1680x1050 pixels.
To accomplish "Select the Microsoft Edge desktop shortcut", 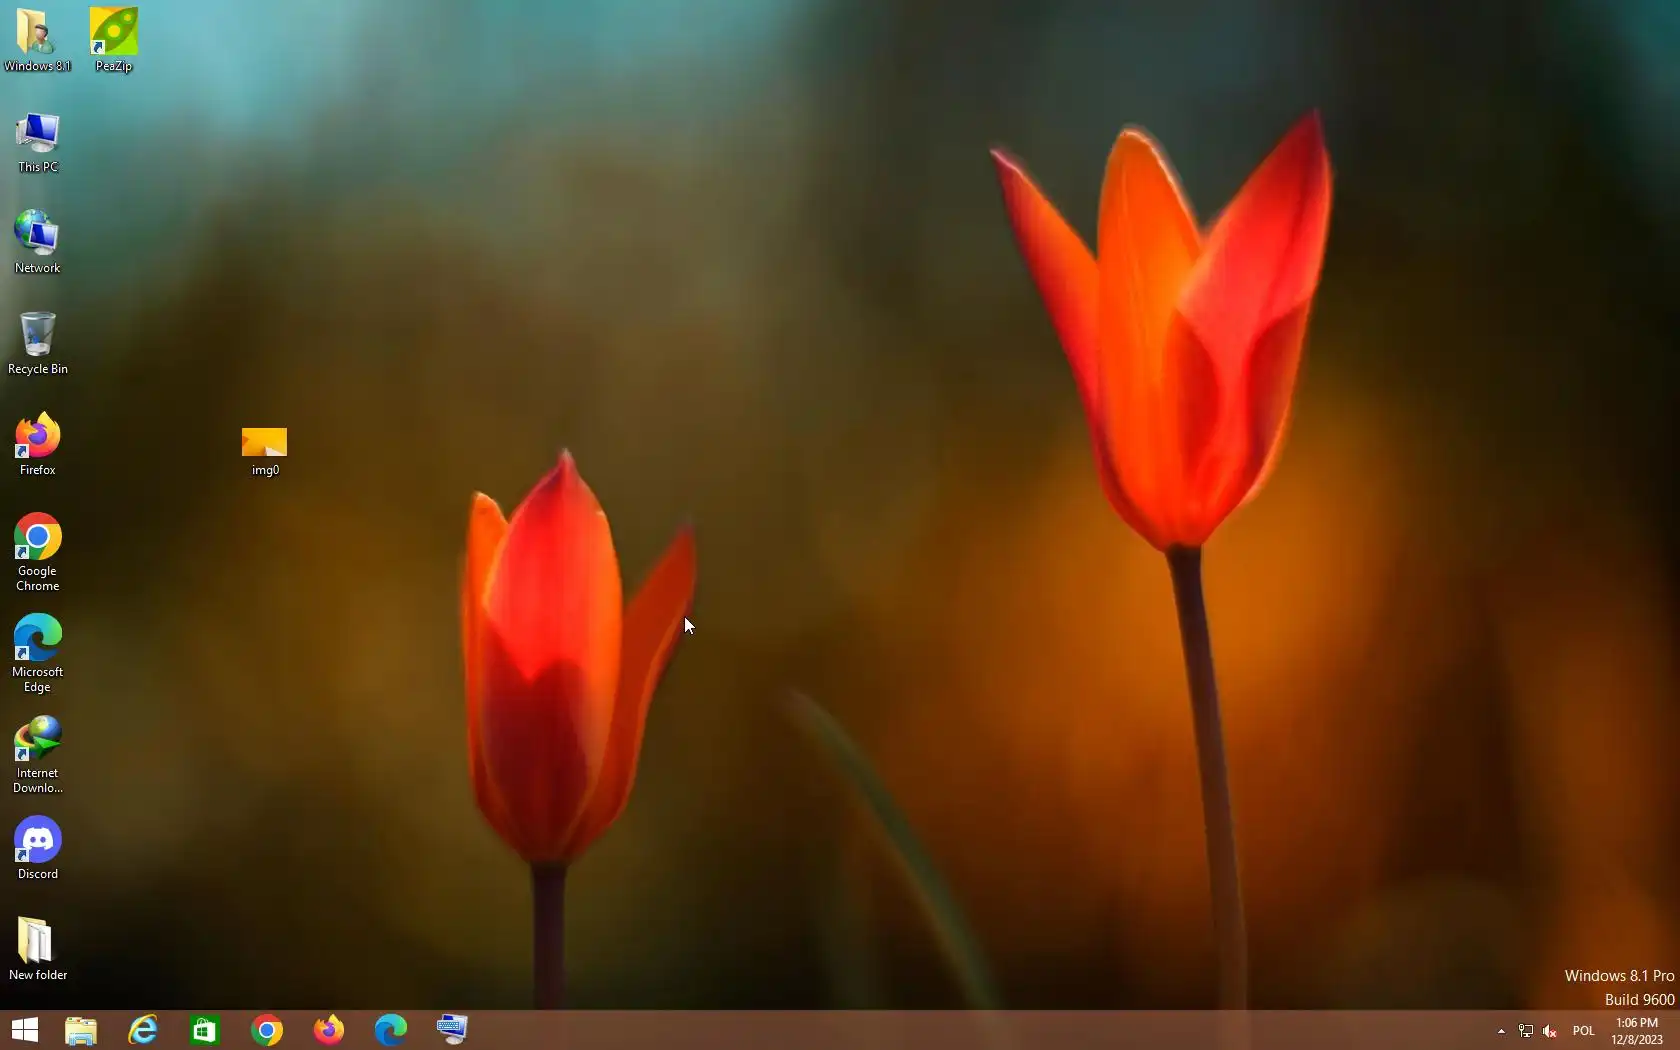I will (37, 653).
